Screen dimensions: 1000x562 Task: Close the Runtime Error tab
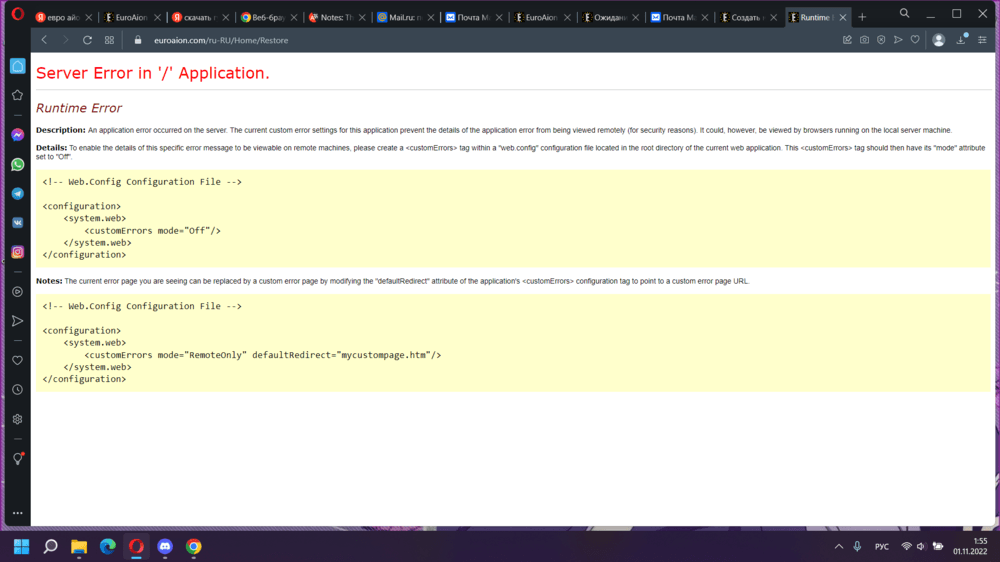[841, 17]
